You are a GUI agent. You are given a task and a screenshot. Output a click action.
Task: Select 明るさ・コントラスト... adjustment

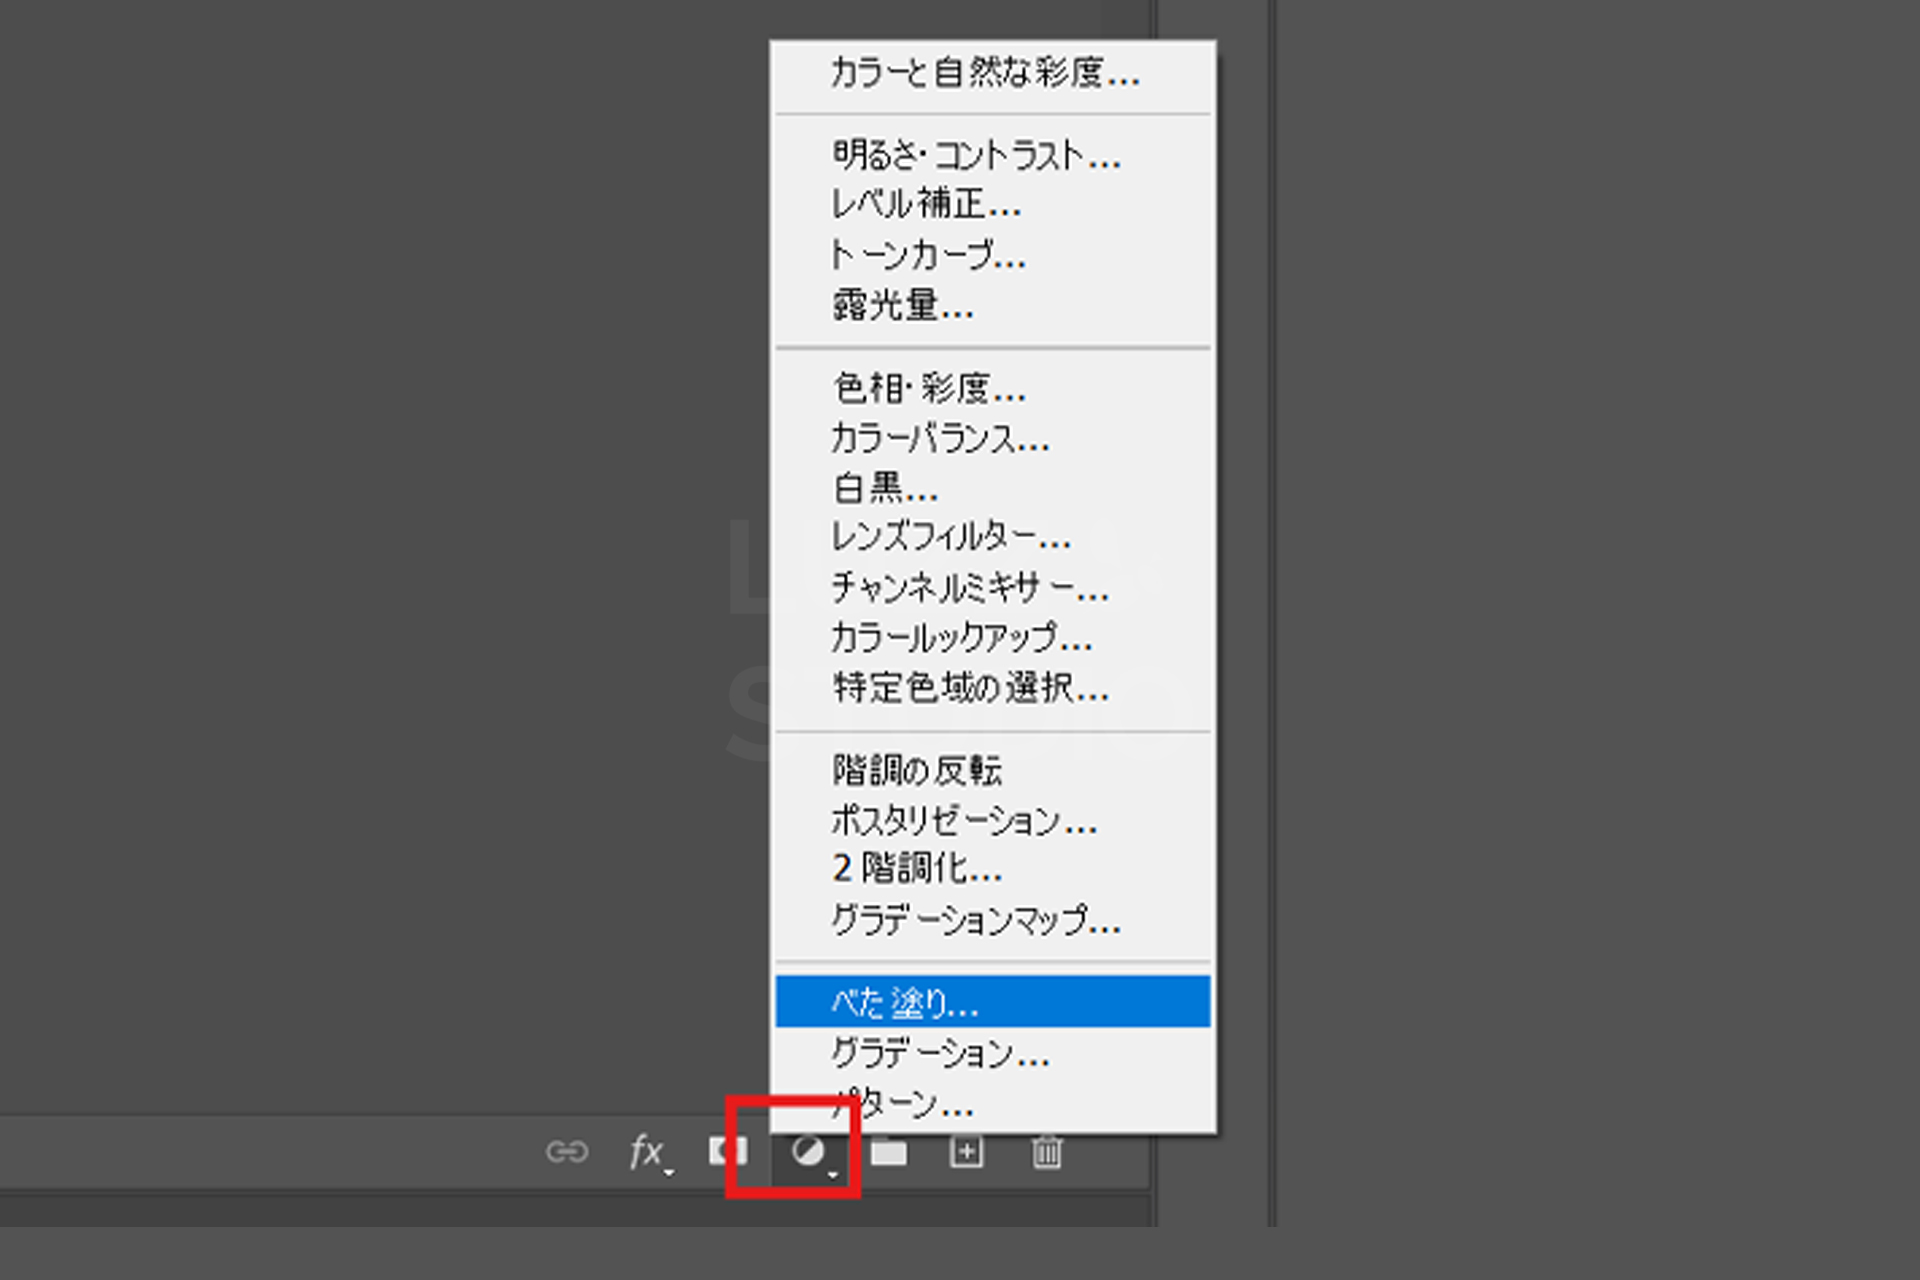pyautogui.click(x=976, y=155)
